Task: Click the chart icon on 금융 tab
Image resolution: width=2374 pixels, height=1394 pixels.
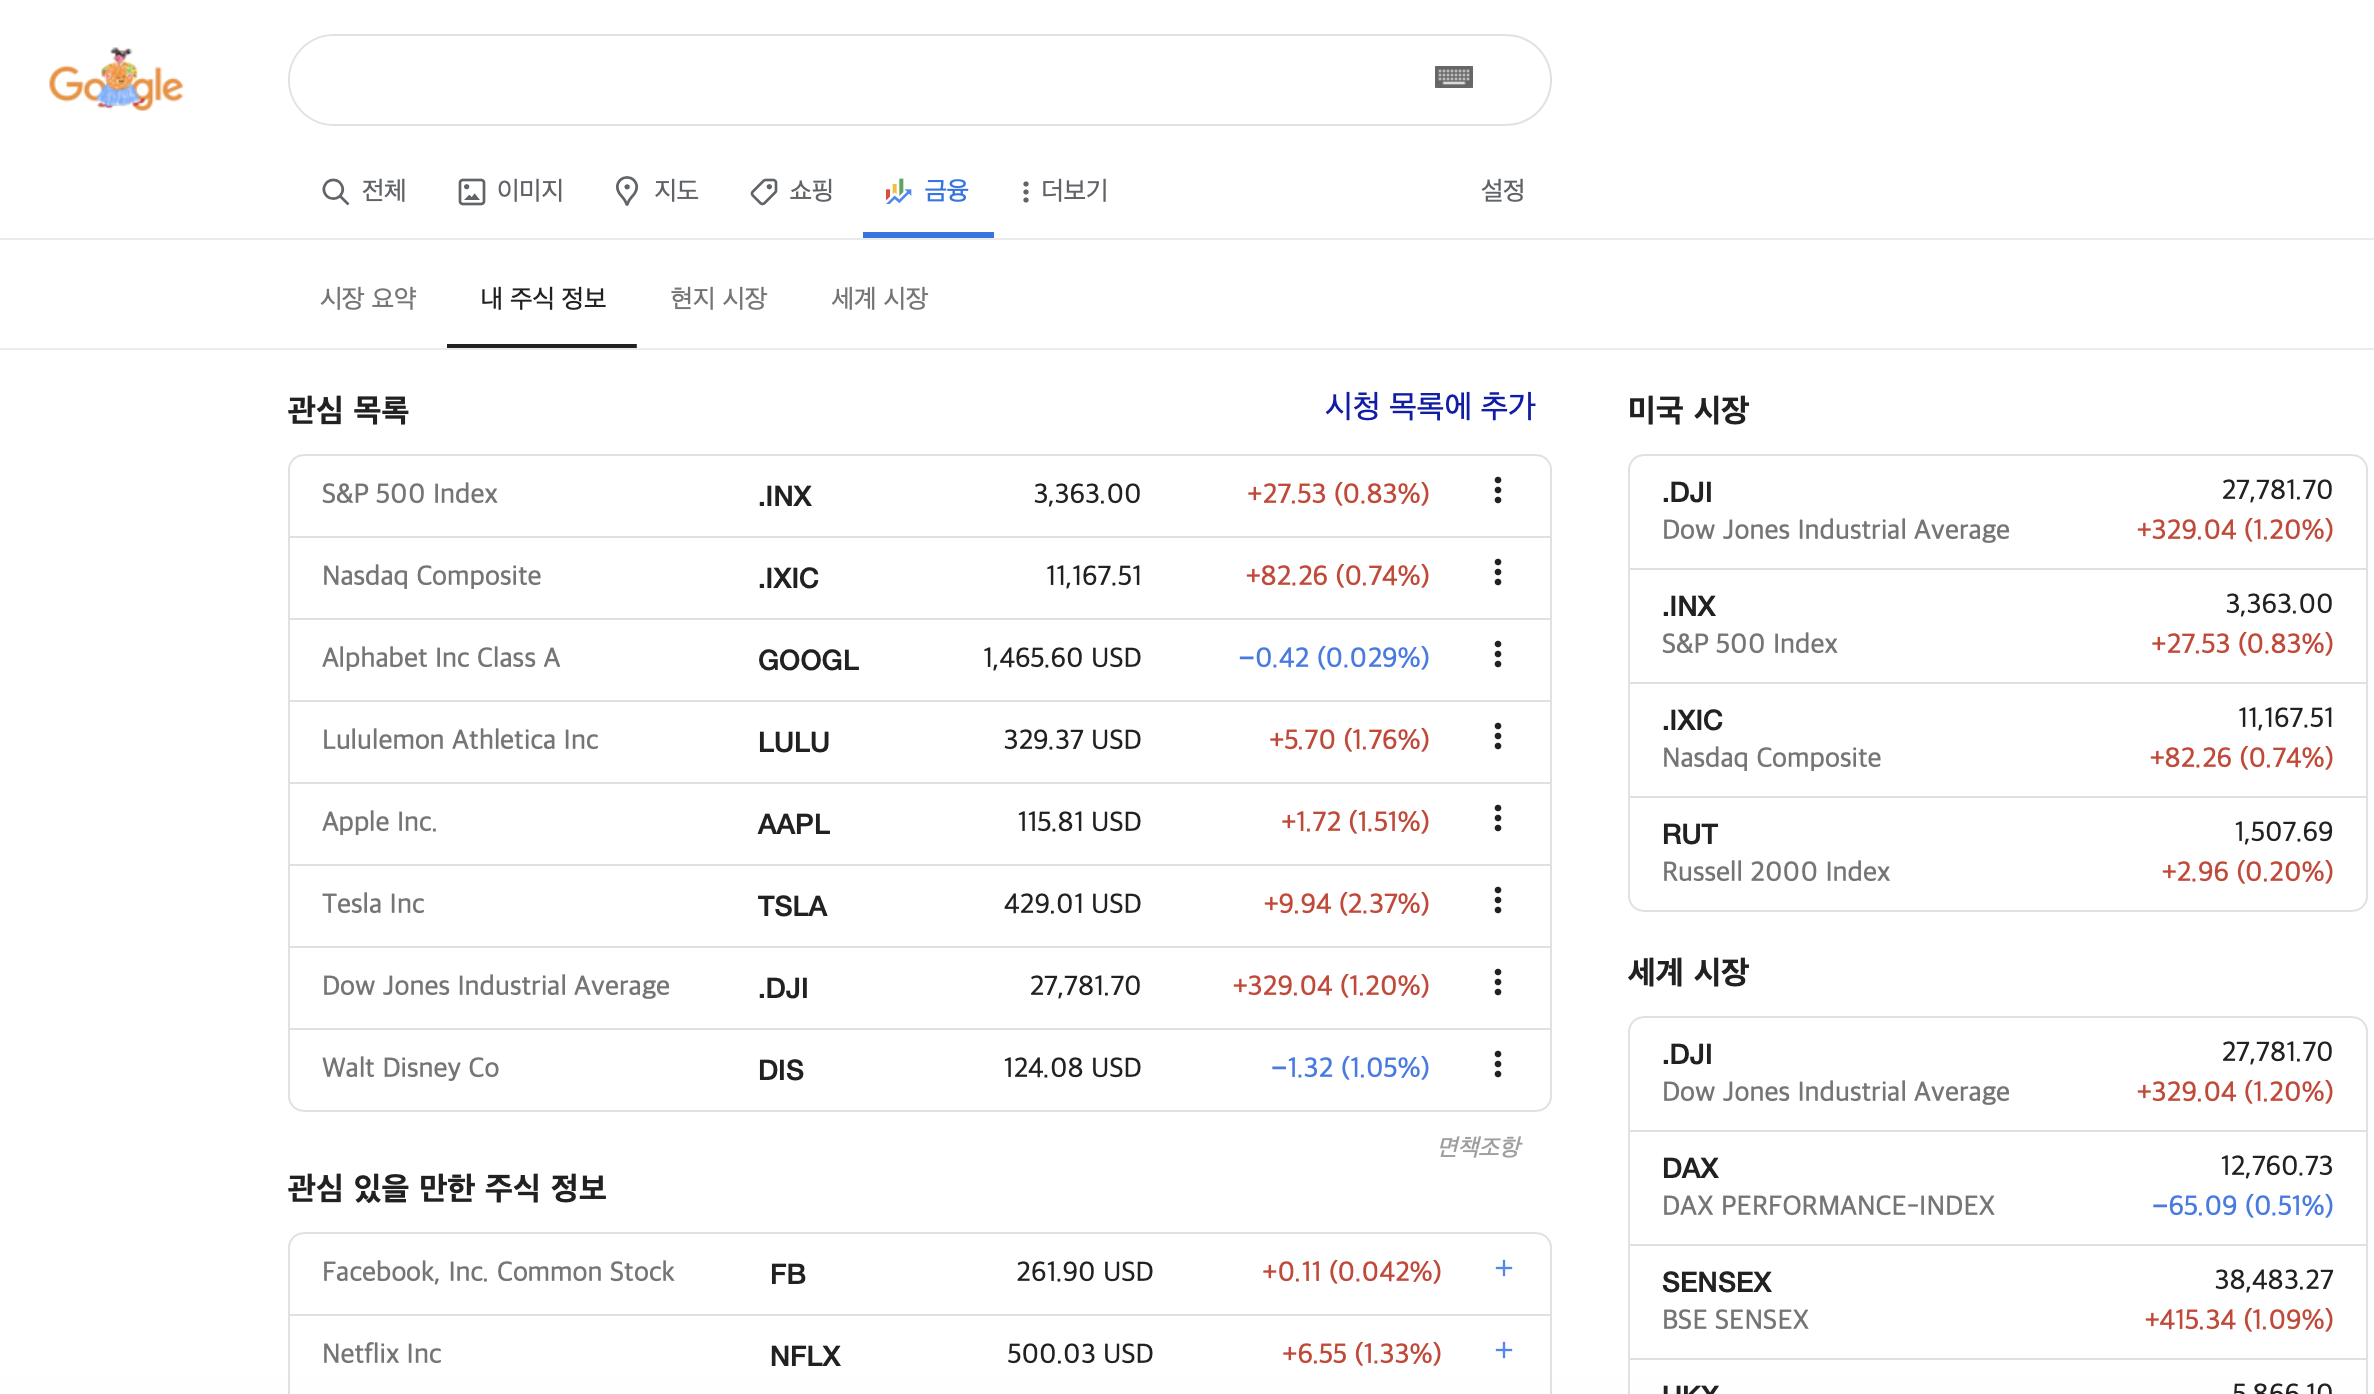Action: pos(898,191)
